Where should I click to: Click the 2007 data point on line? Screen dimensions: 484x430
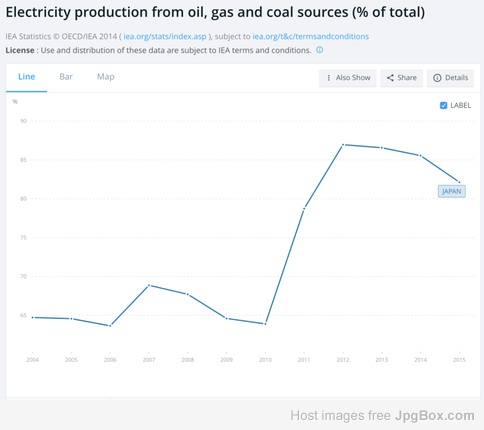tap(149, 285)
